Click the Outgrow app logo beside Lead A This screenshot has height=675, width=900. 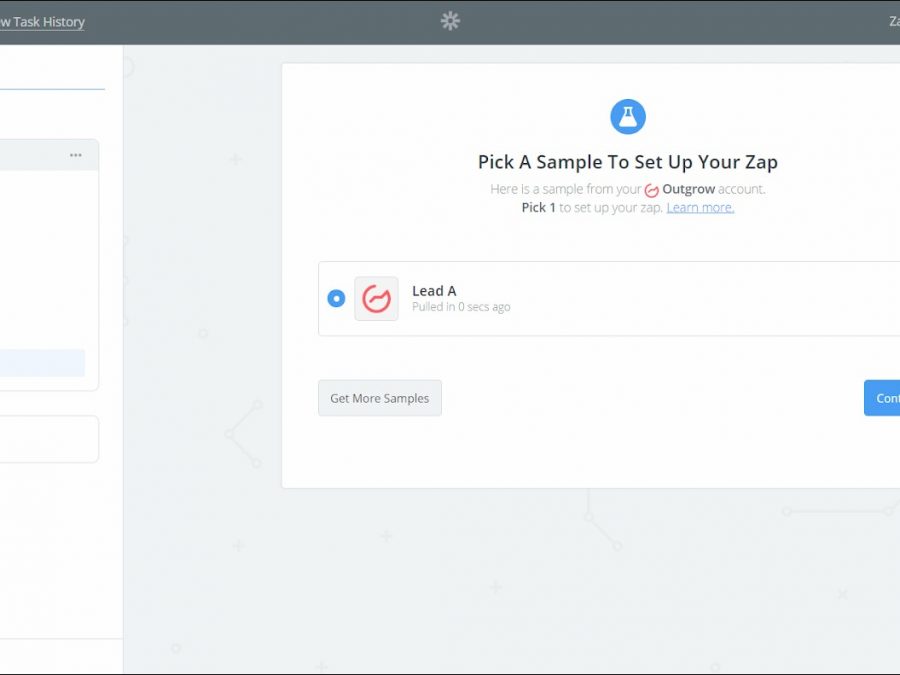pos(376,299)
